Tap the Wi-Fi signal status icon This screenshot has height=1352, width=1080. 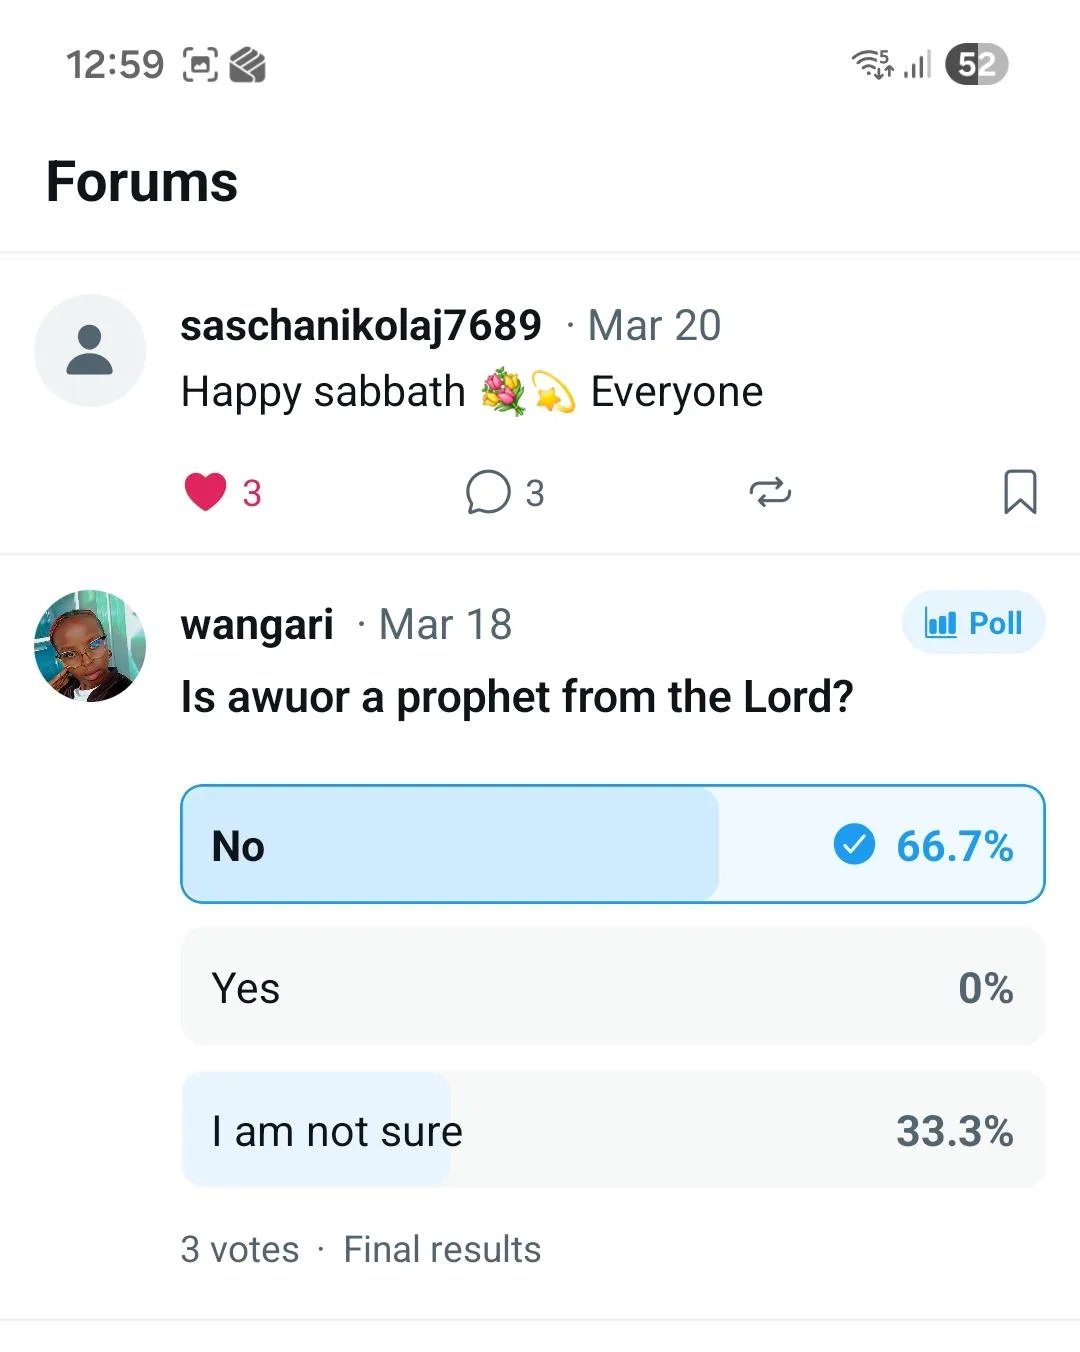pos(872,64)
